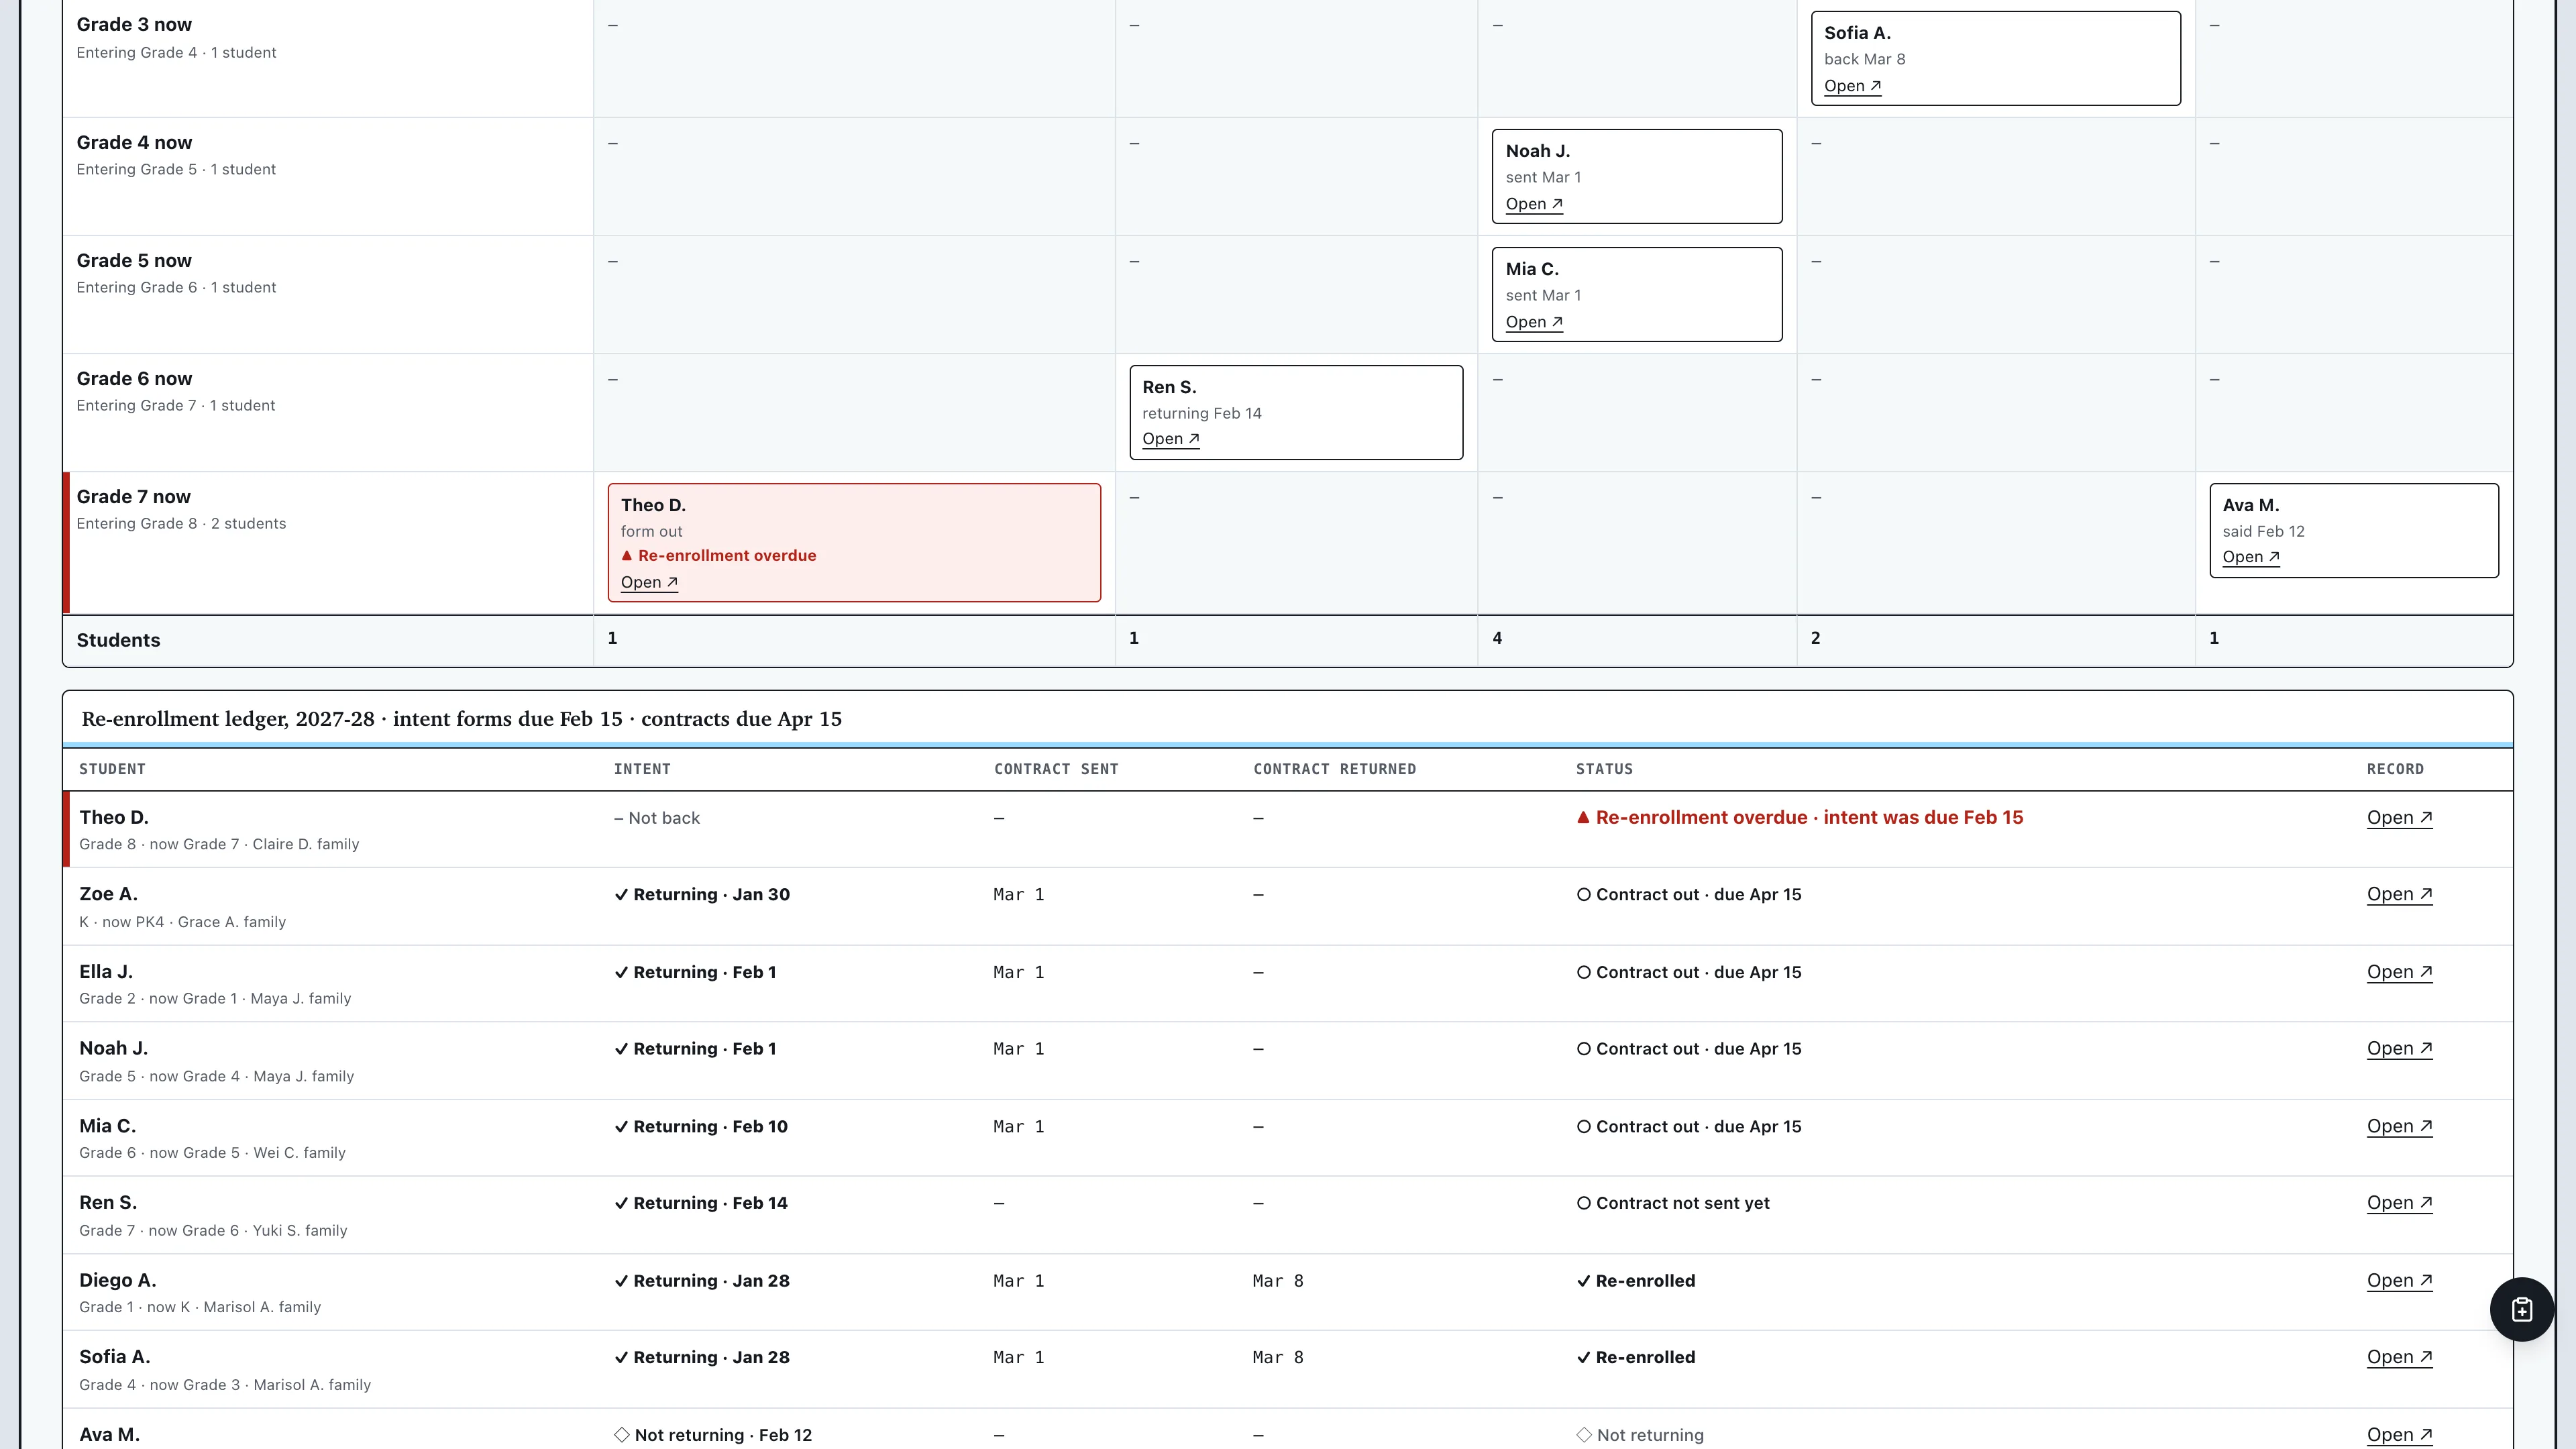Screen dimensions: 2576x1449
Task: Open Ren S. card link
Action: click(1171, 439)
